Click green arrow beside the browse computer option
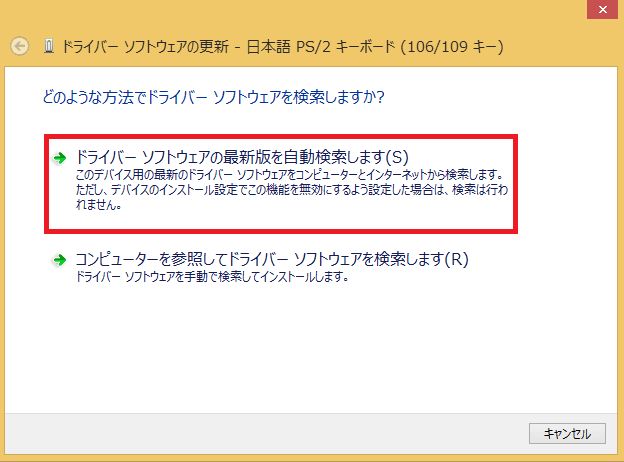The height and width of the screenshot is (462, 624). [x=60, y=260]
